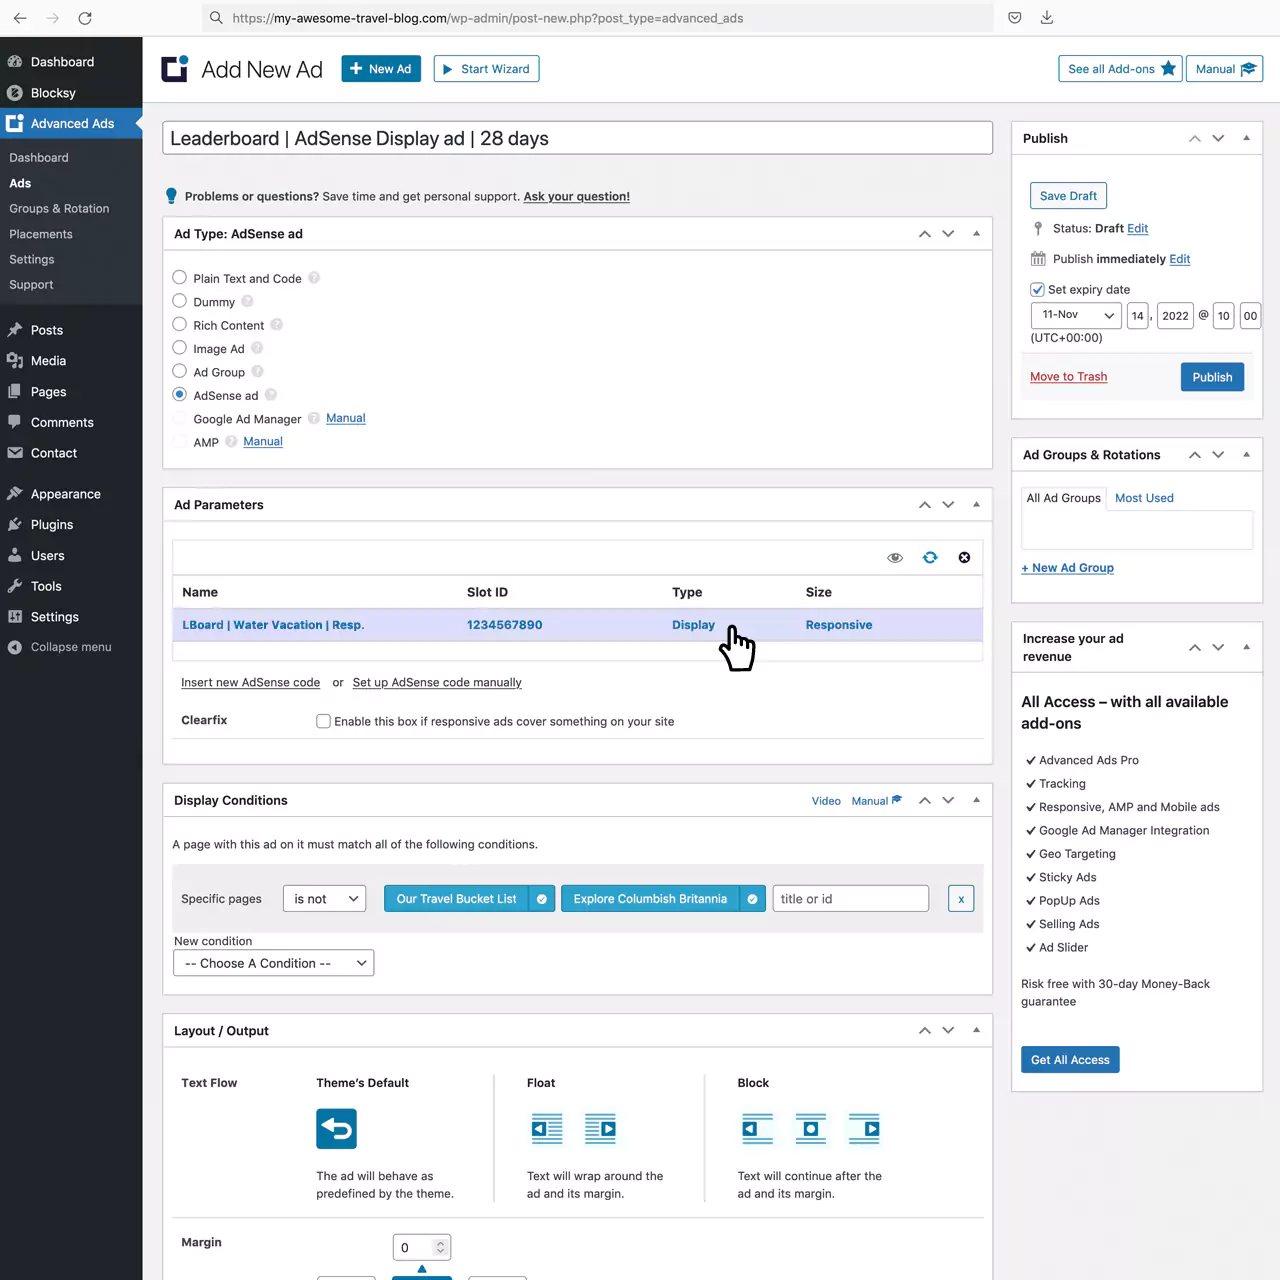Viewport: 1280px width, 1280px height.
Task: Click the Get All Access button
Action: [1070, 1060]
